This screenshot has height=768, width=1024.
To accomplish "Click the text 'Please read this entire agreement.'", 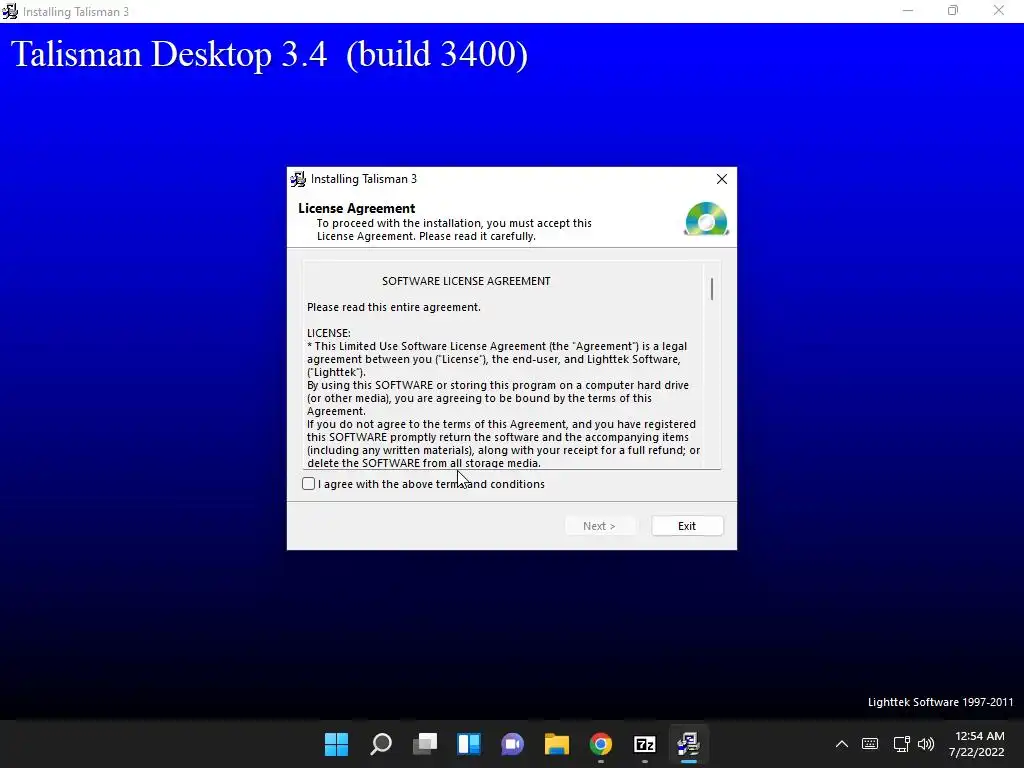I will 394,307.
